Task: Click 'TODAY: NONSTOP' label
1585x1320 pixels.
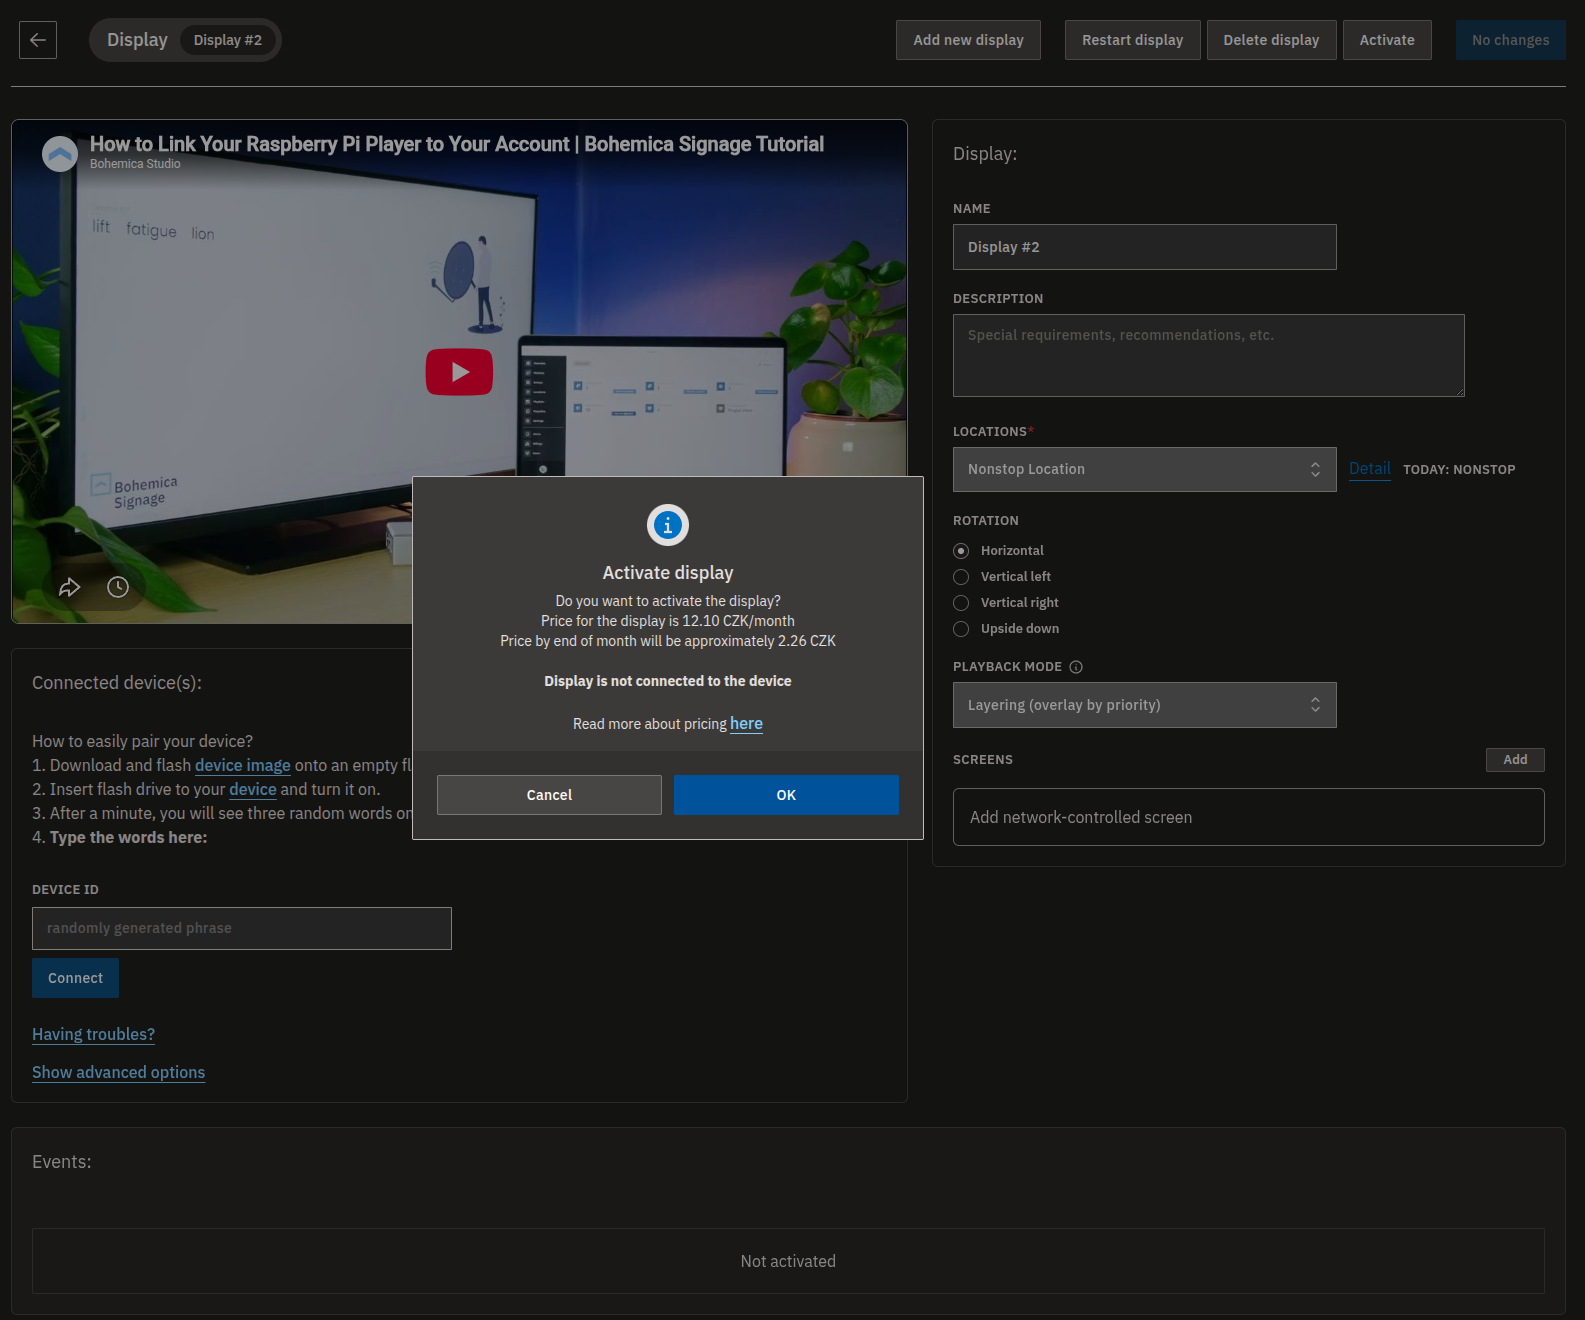Action: point(1459,470)
